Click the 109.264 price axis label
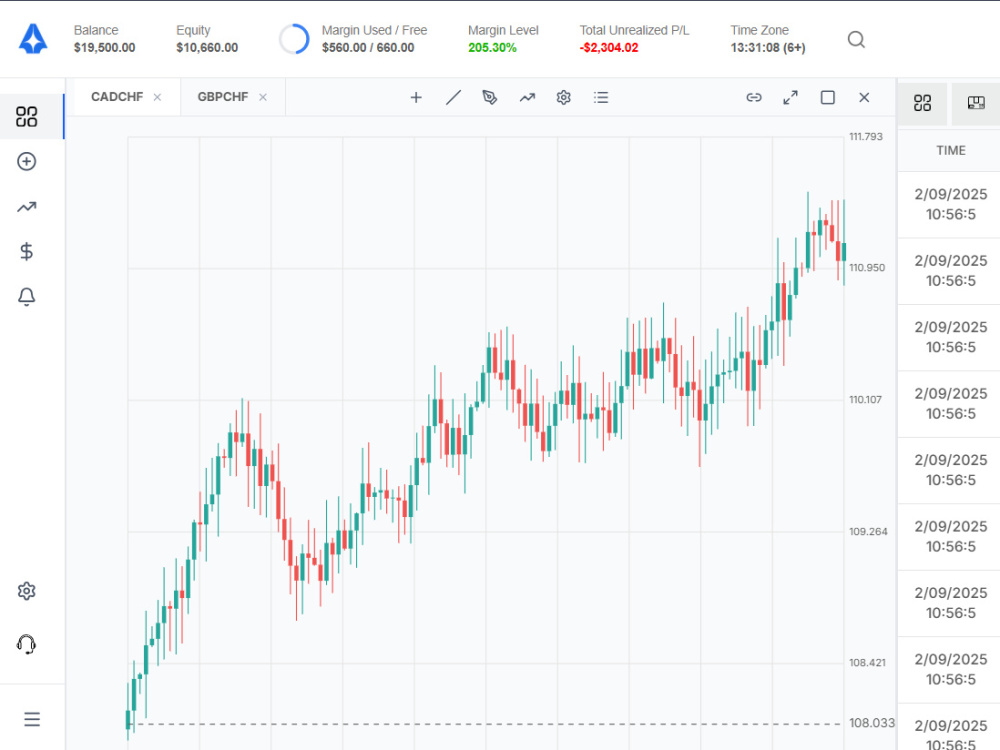The height and width of the screenshot is (750, 1000). click(868, 532)
